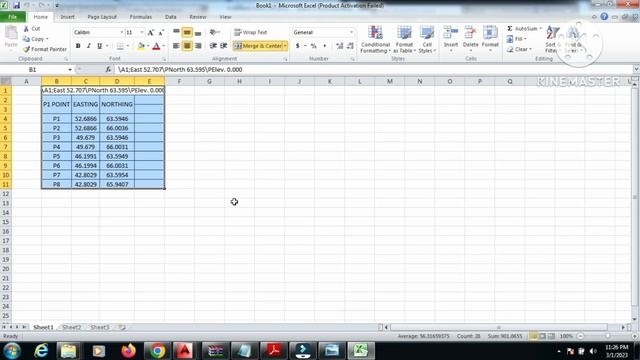Open Fill dropdown in Editing group
The height and width of the screenshot is (360, 640).
coord(517,39)
